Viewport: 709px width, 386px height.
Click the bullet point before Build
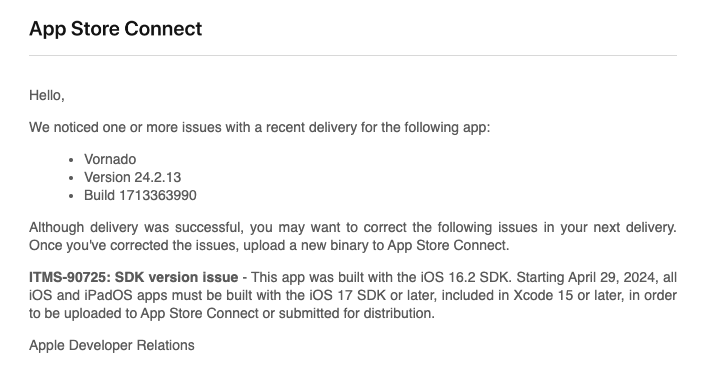(x=71, y=196)
